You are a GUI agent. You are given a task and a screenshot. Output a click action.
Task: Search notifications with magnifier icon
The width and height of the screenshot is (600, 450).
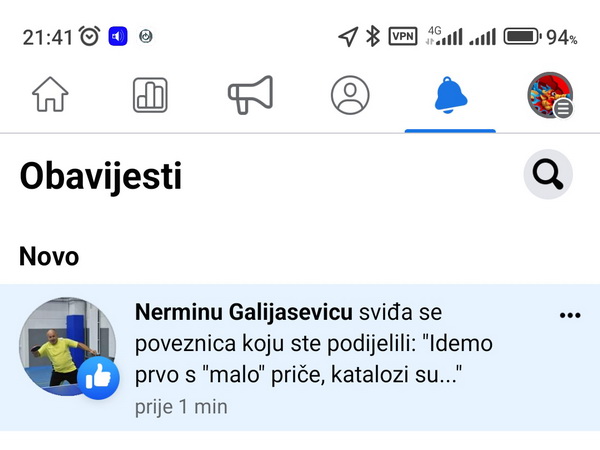point(548,176)
